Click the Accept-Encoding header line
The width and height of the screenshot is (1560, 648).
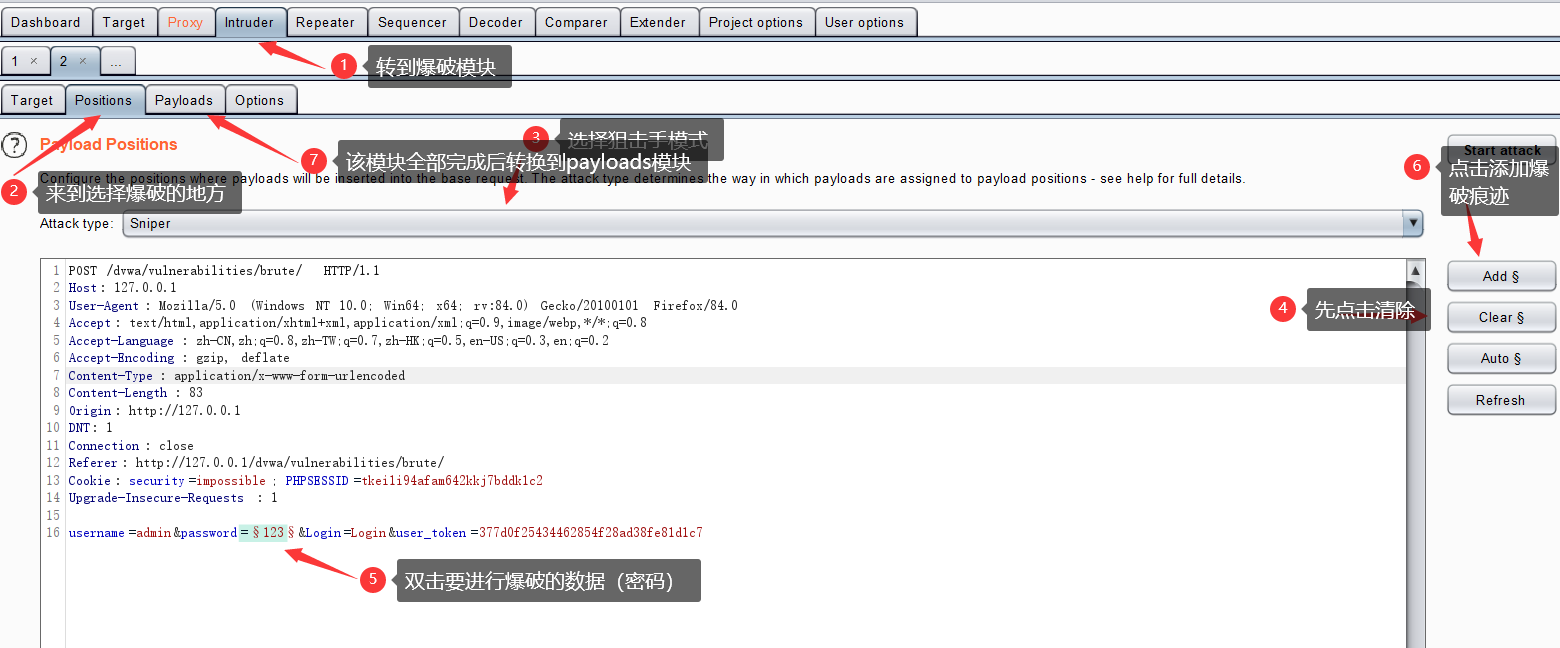click(179, 358)
